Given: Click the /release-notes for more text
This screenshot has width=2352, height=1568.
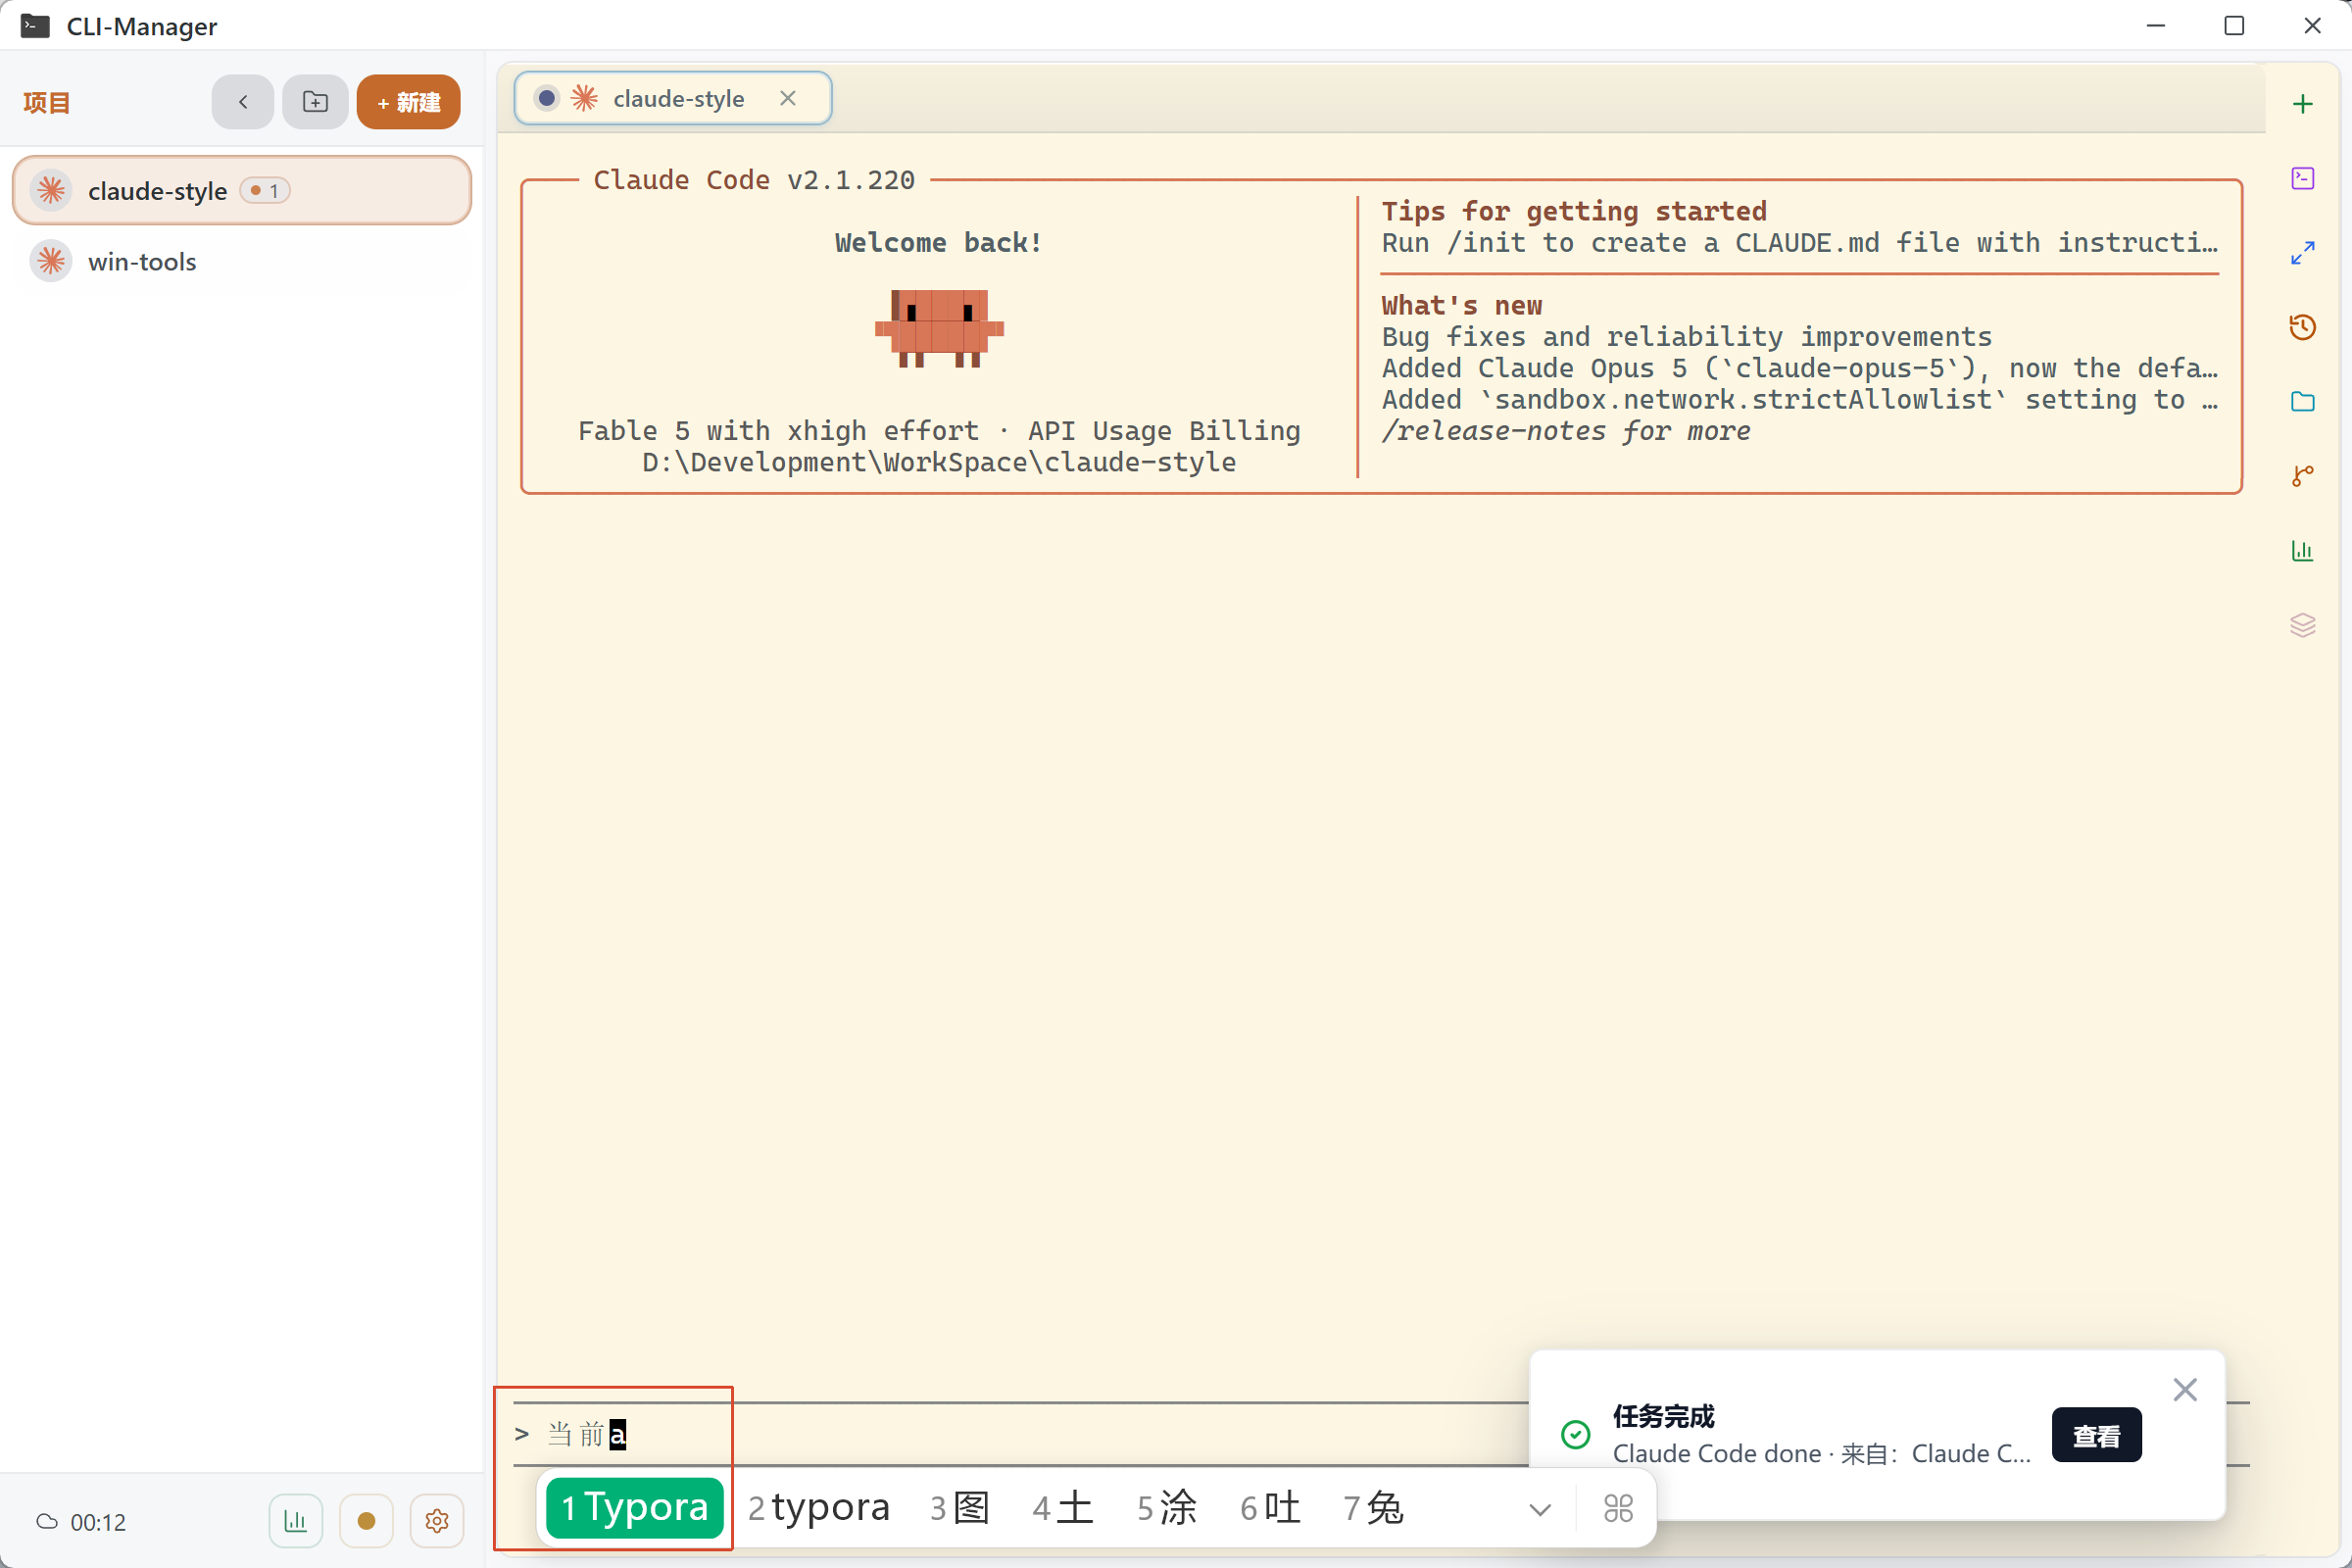Looking at the screenshot, I should click(1566, 431).
